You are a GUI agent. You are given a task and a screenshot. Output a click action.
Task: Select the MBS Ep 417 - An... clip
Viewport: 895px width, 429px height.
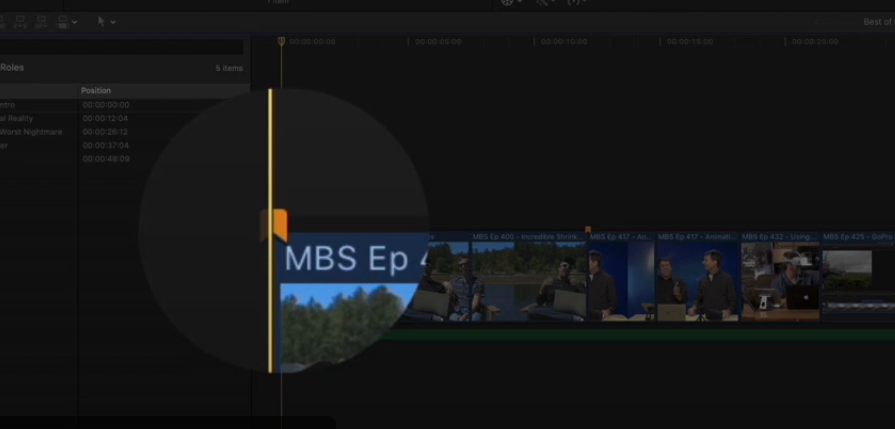(x=622, y=277)
